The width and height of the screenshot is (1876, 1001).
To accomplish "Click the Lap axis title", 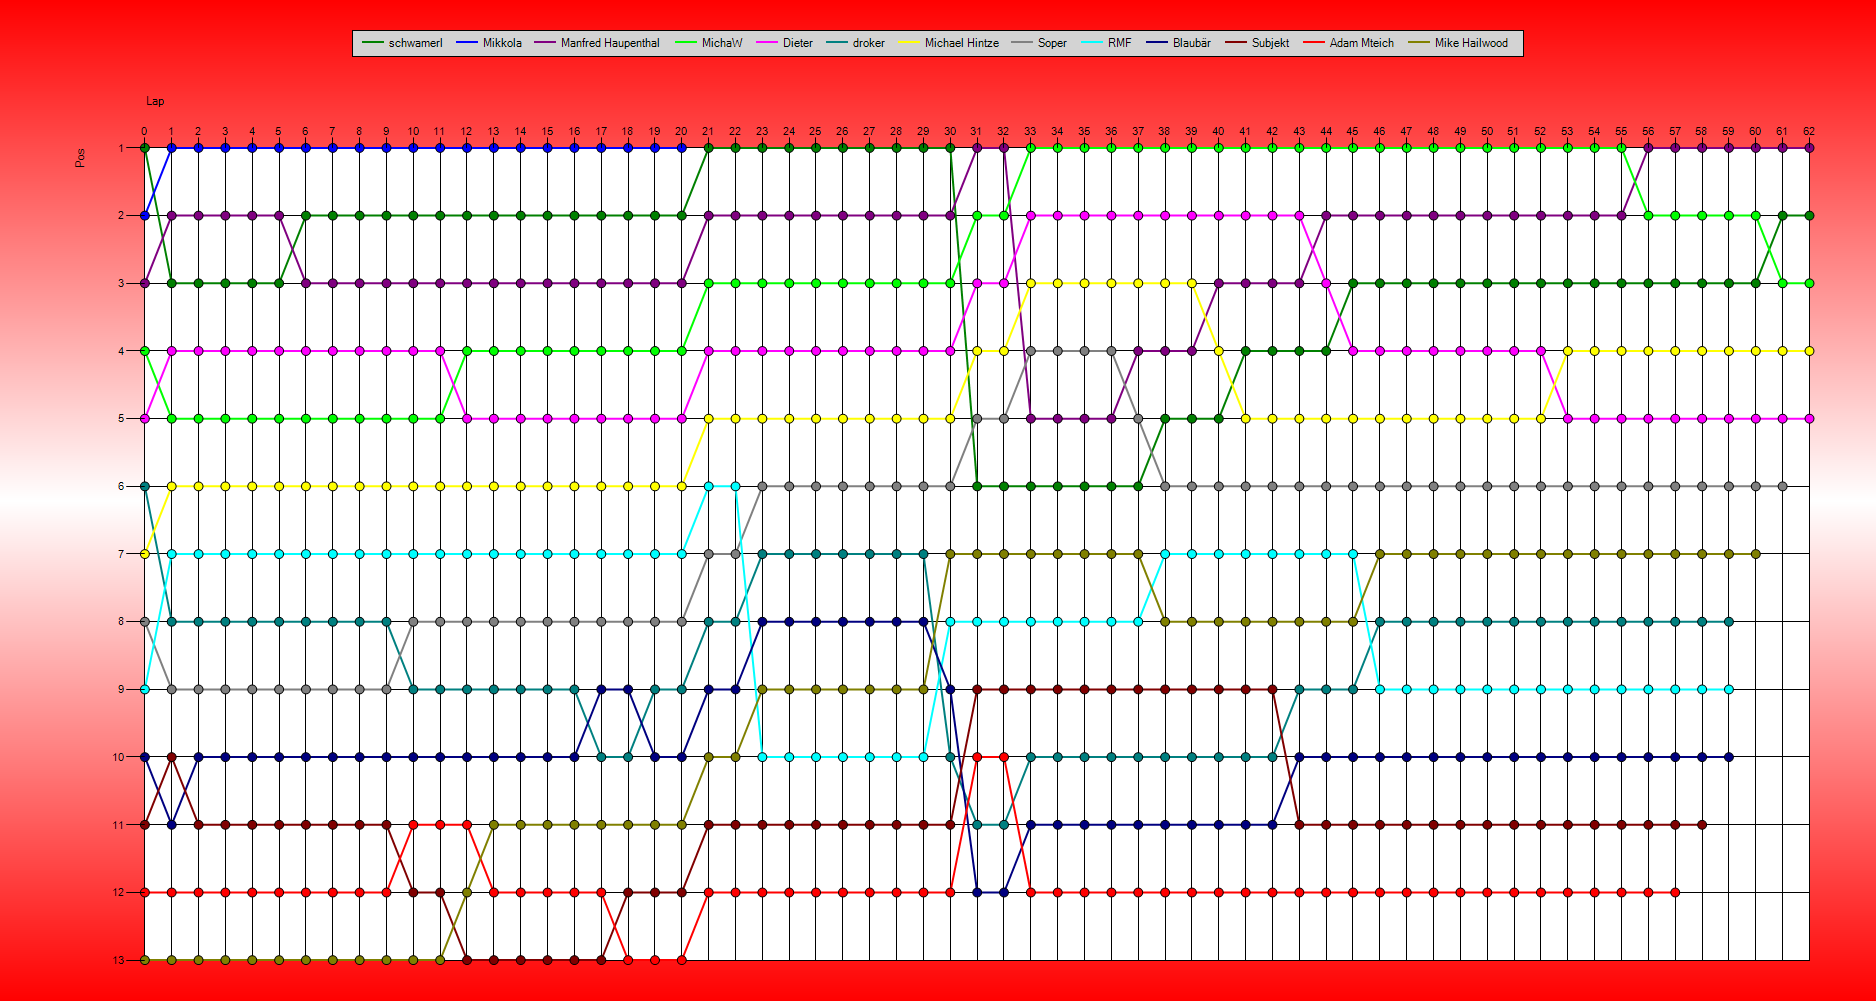I will (x=155, y=101).
